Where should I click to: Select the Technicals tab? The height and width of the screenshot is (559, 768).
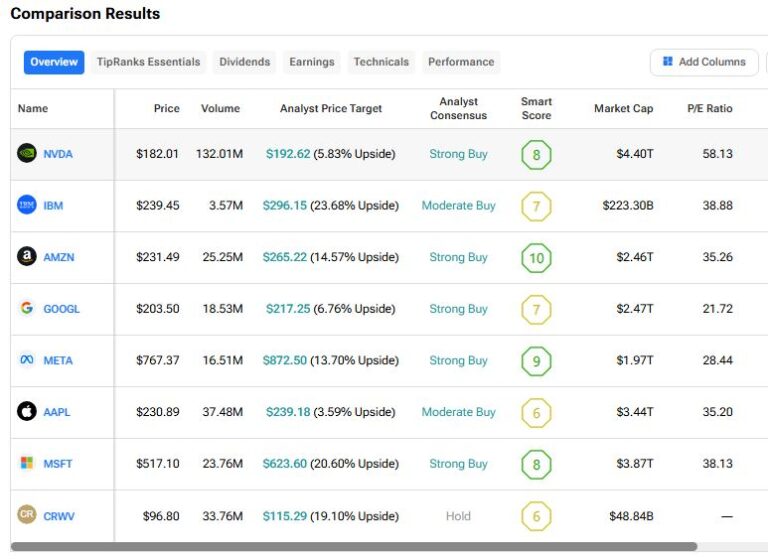point(381,62)
